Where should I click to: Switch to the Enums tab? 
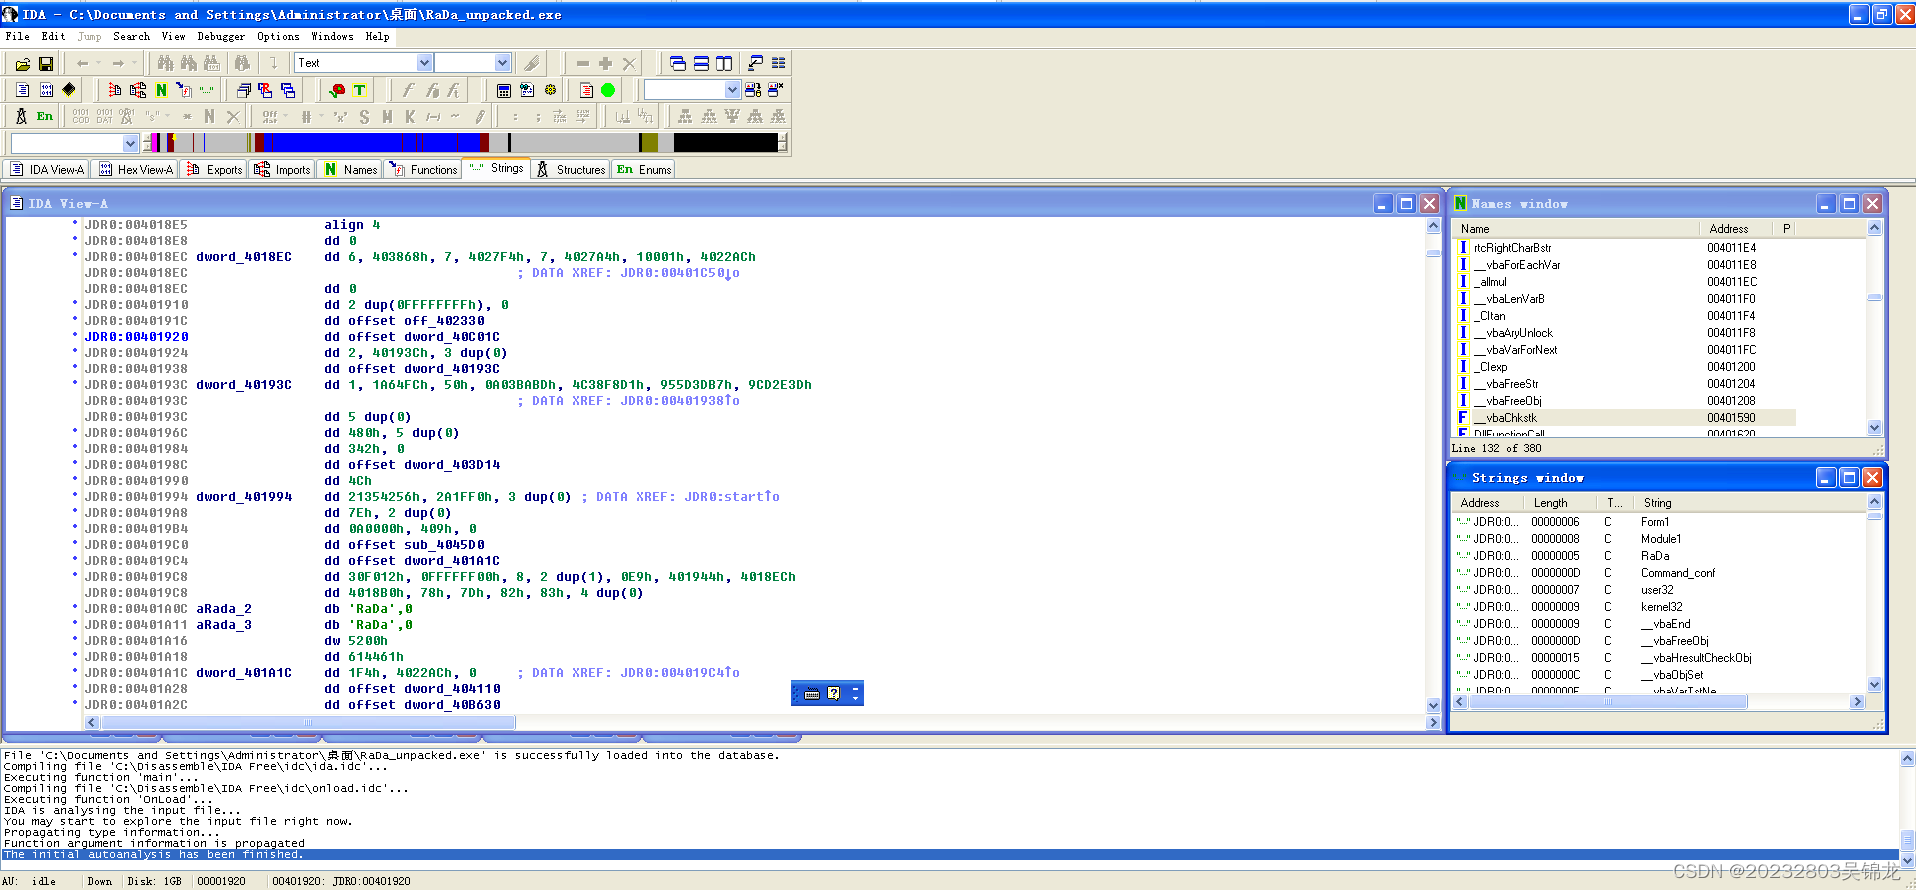pyautogui.click(x=643, y=169)
